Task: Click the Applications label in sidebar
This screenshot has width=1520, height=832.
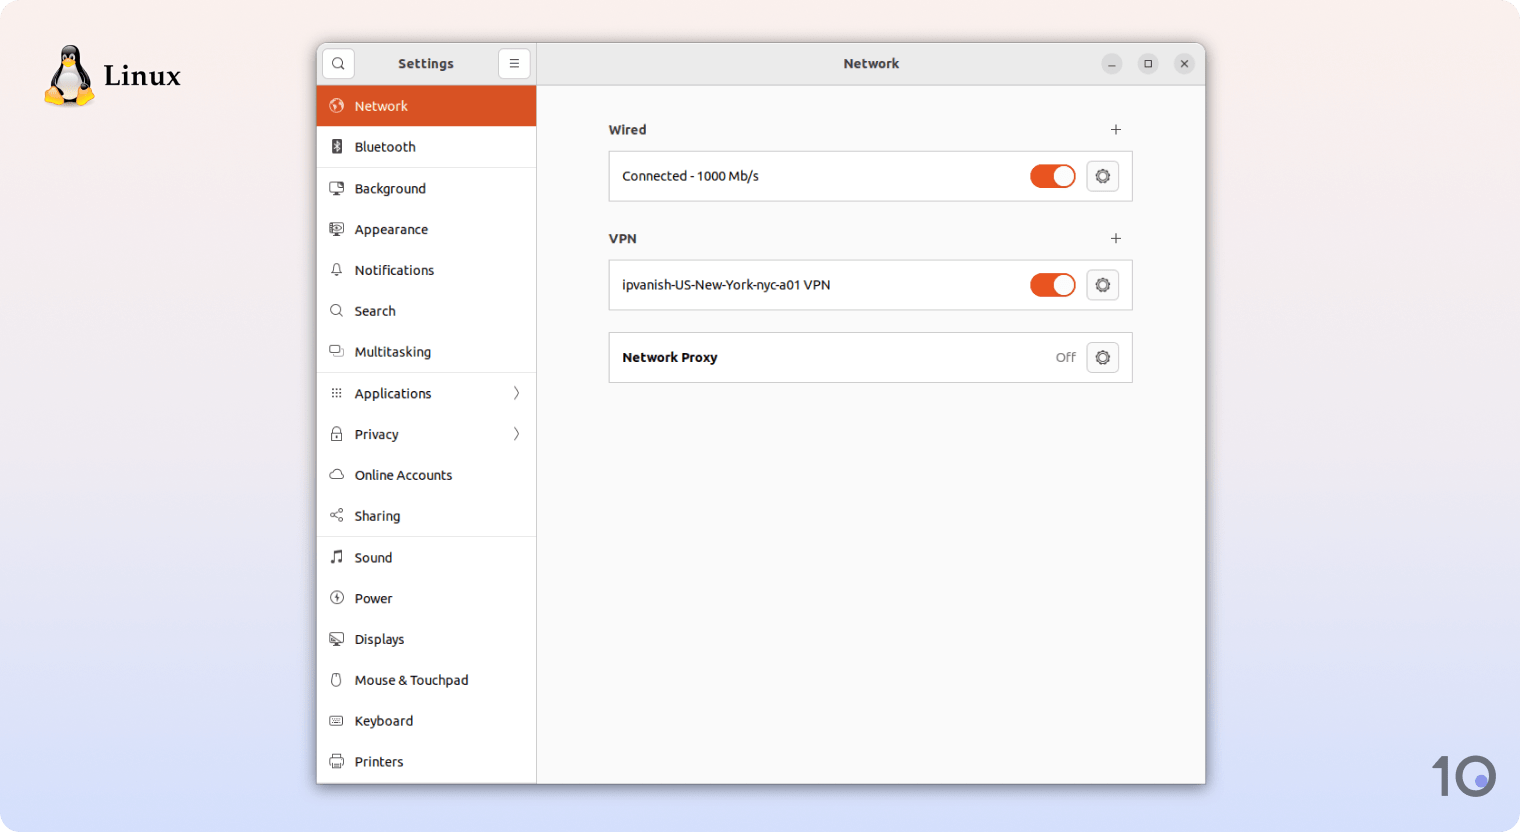Action: click(393, 394)
